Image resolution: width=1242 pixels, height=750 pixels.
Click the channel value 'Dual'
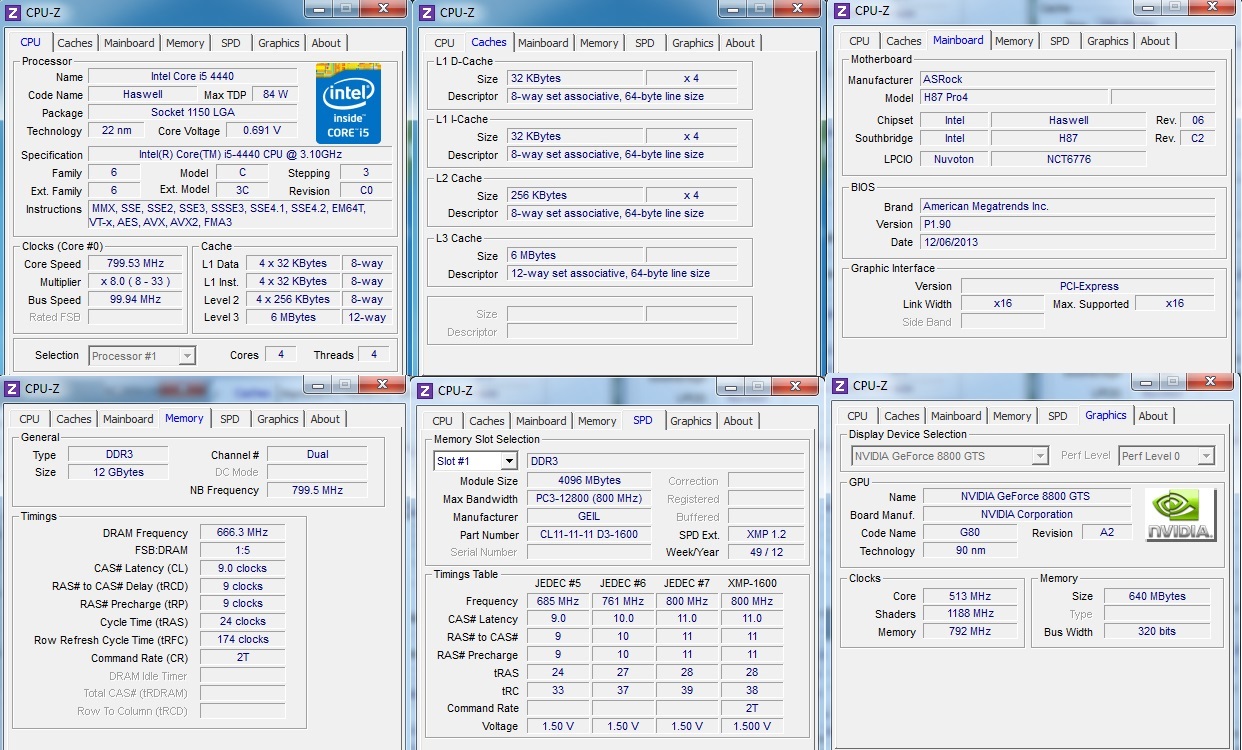point(317,455)
